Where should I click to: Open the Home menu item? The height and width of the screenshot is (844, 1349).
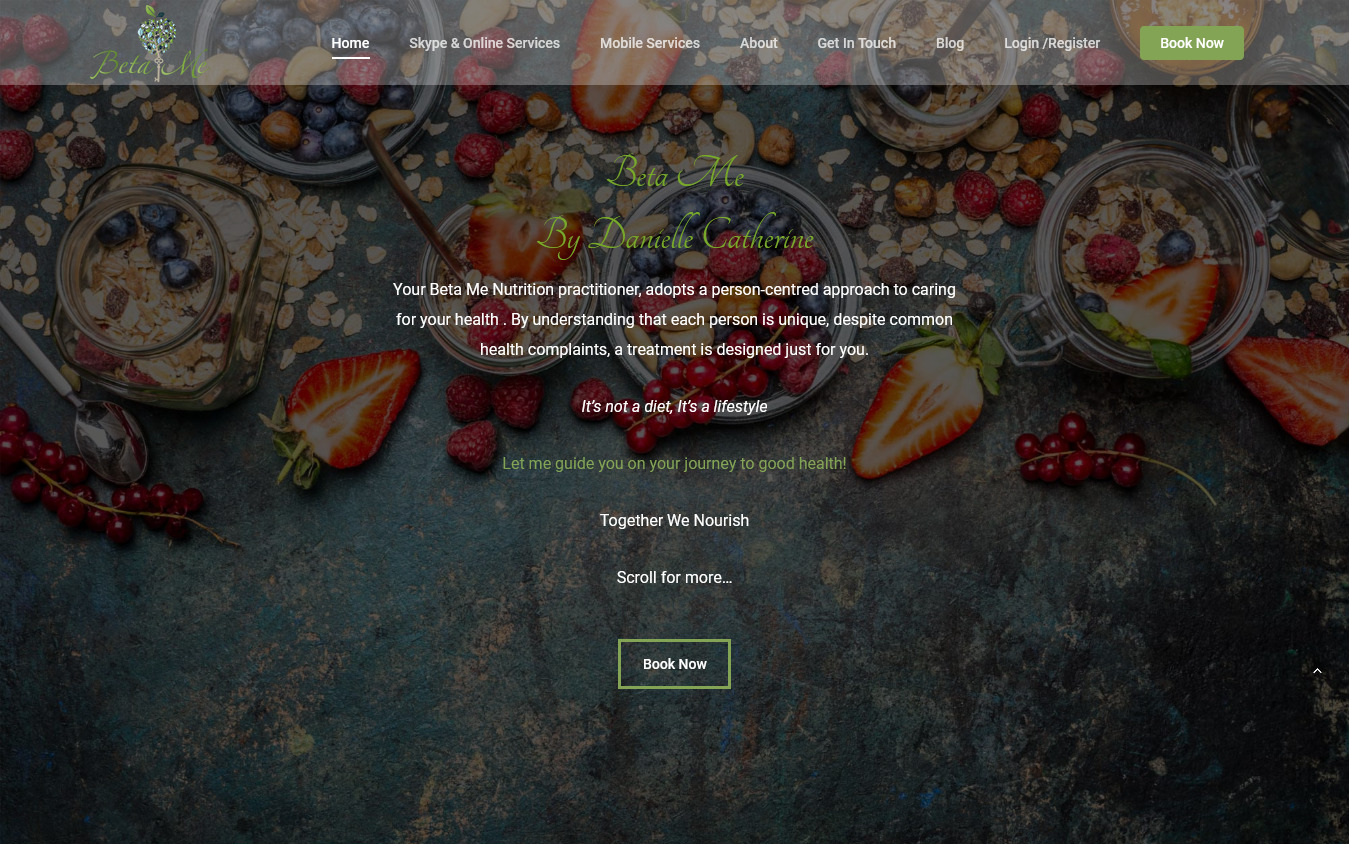(350, 43)
